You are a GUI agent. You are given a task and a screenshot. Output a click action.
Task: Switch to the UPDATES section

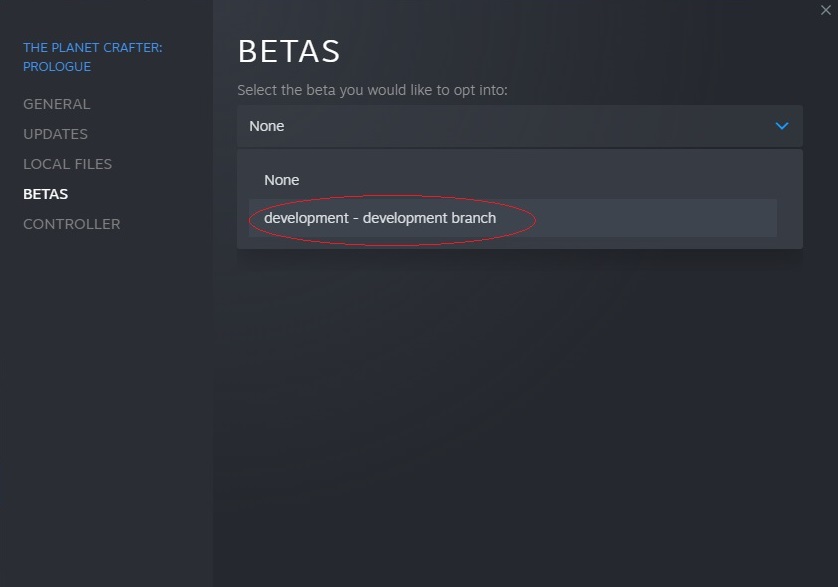pos(56,134)
